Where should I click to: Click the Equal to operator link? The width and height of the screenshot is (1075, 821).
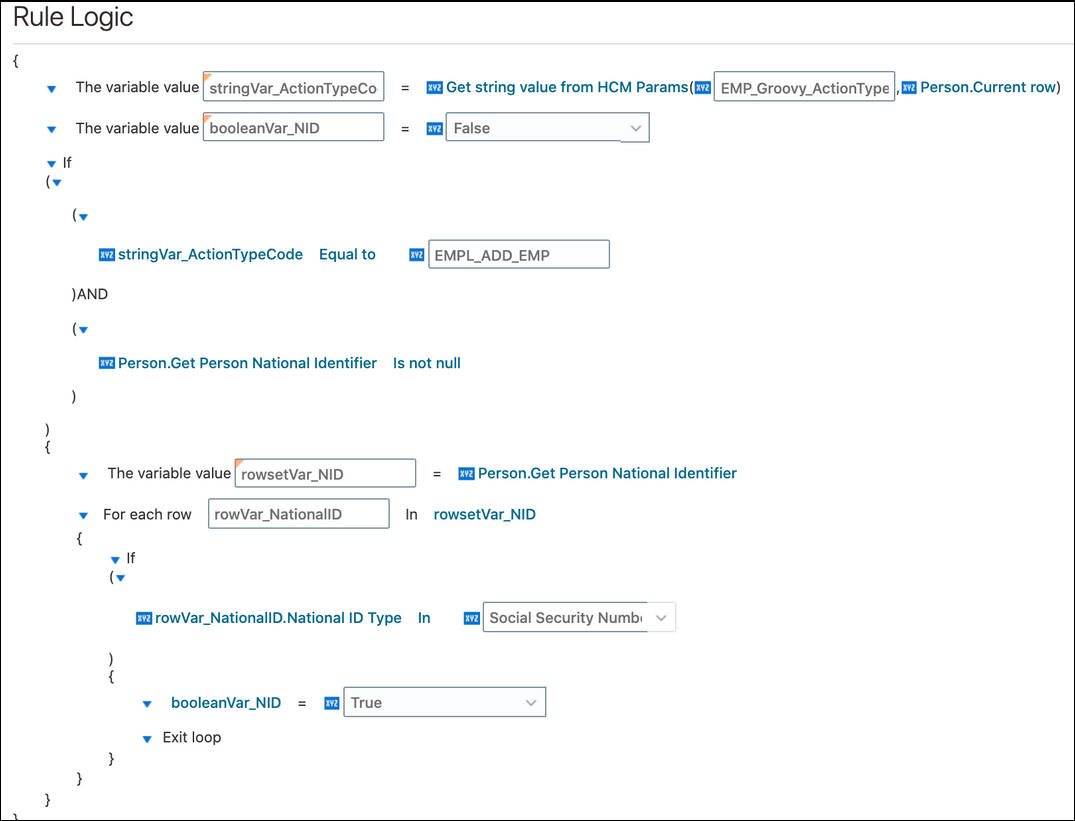pos(347,255)
